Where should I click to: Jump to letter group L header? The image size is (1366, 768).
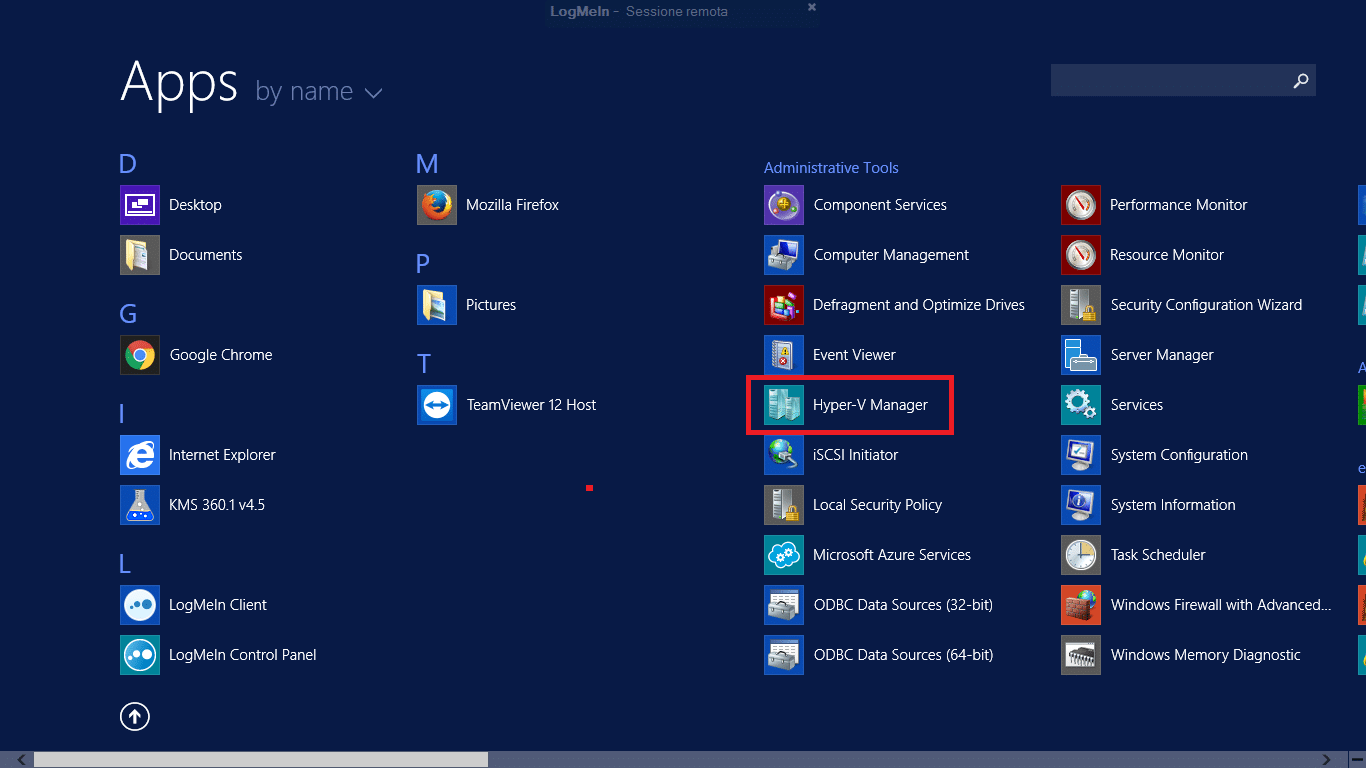tap(125, 564)
